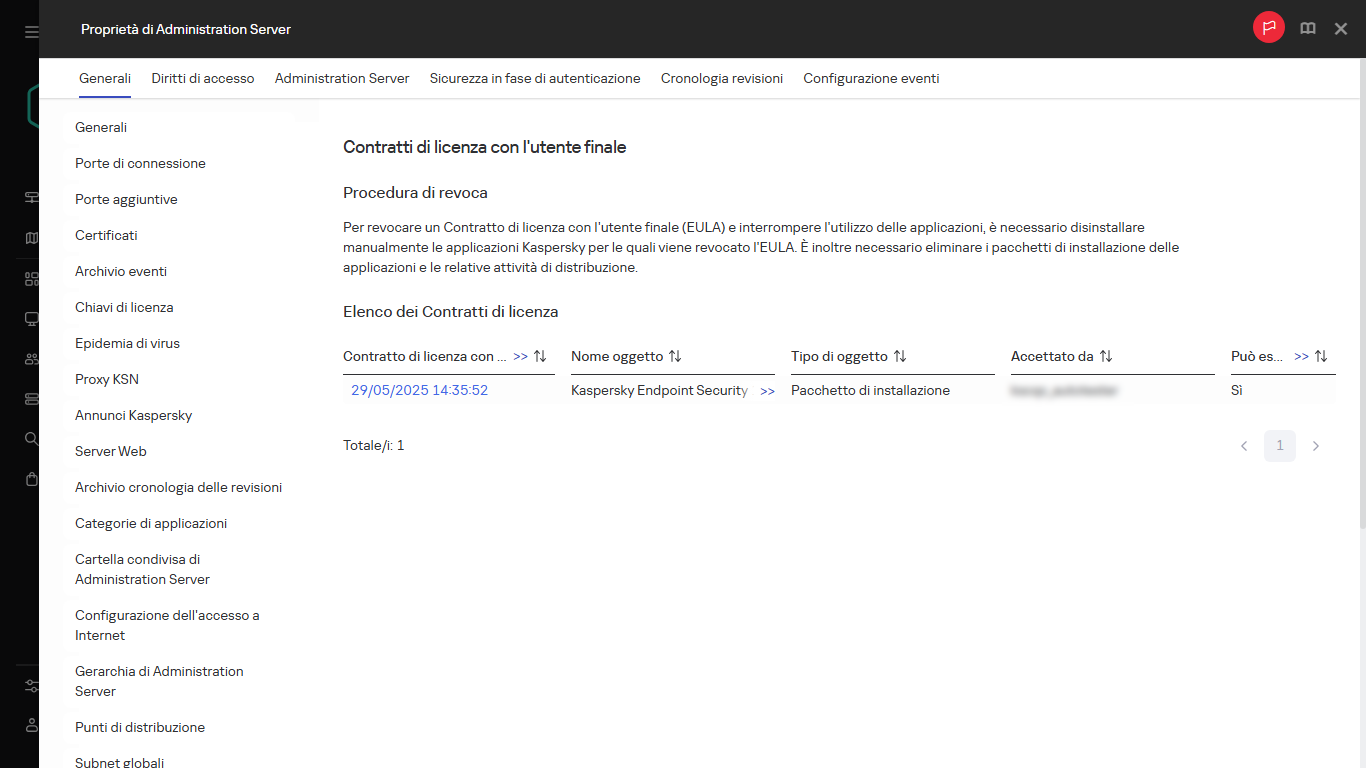This screenshot has height=768, width=1366.
Task: Sort by Accettato da column
Action: pos(1106,357)
